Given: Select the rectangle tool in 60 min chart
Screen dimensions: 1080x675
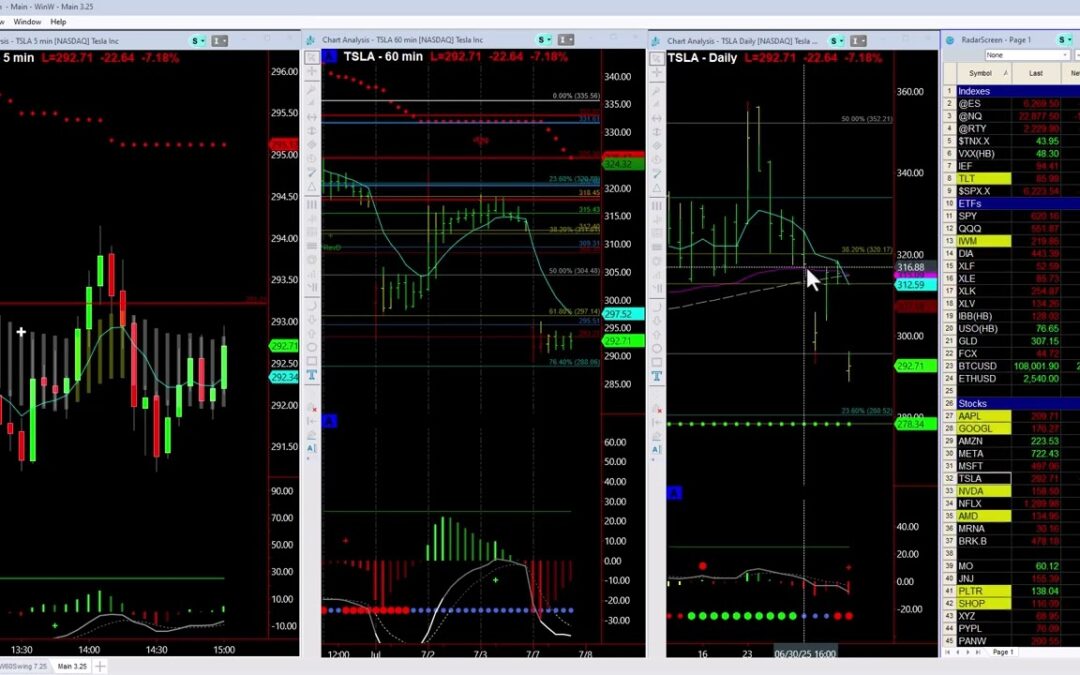Looking at the screenshot, I should [311, 361].
